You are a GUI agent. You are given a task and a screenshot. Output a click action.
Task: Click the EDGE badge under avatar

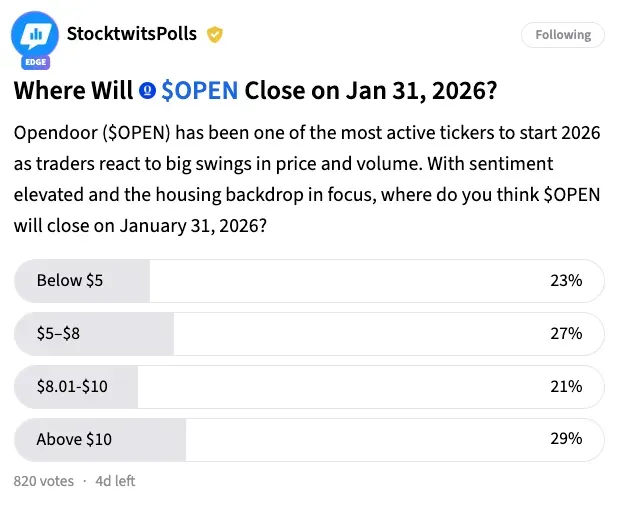point(34,60)
